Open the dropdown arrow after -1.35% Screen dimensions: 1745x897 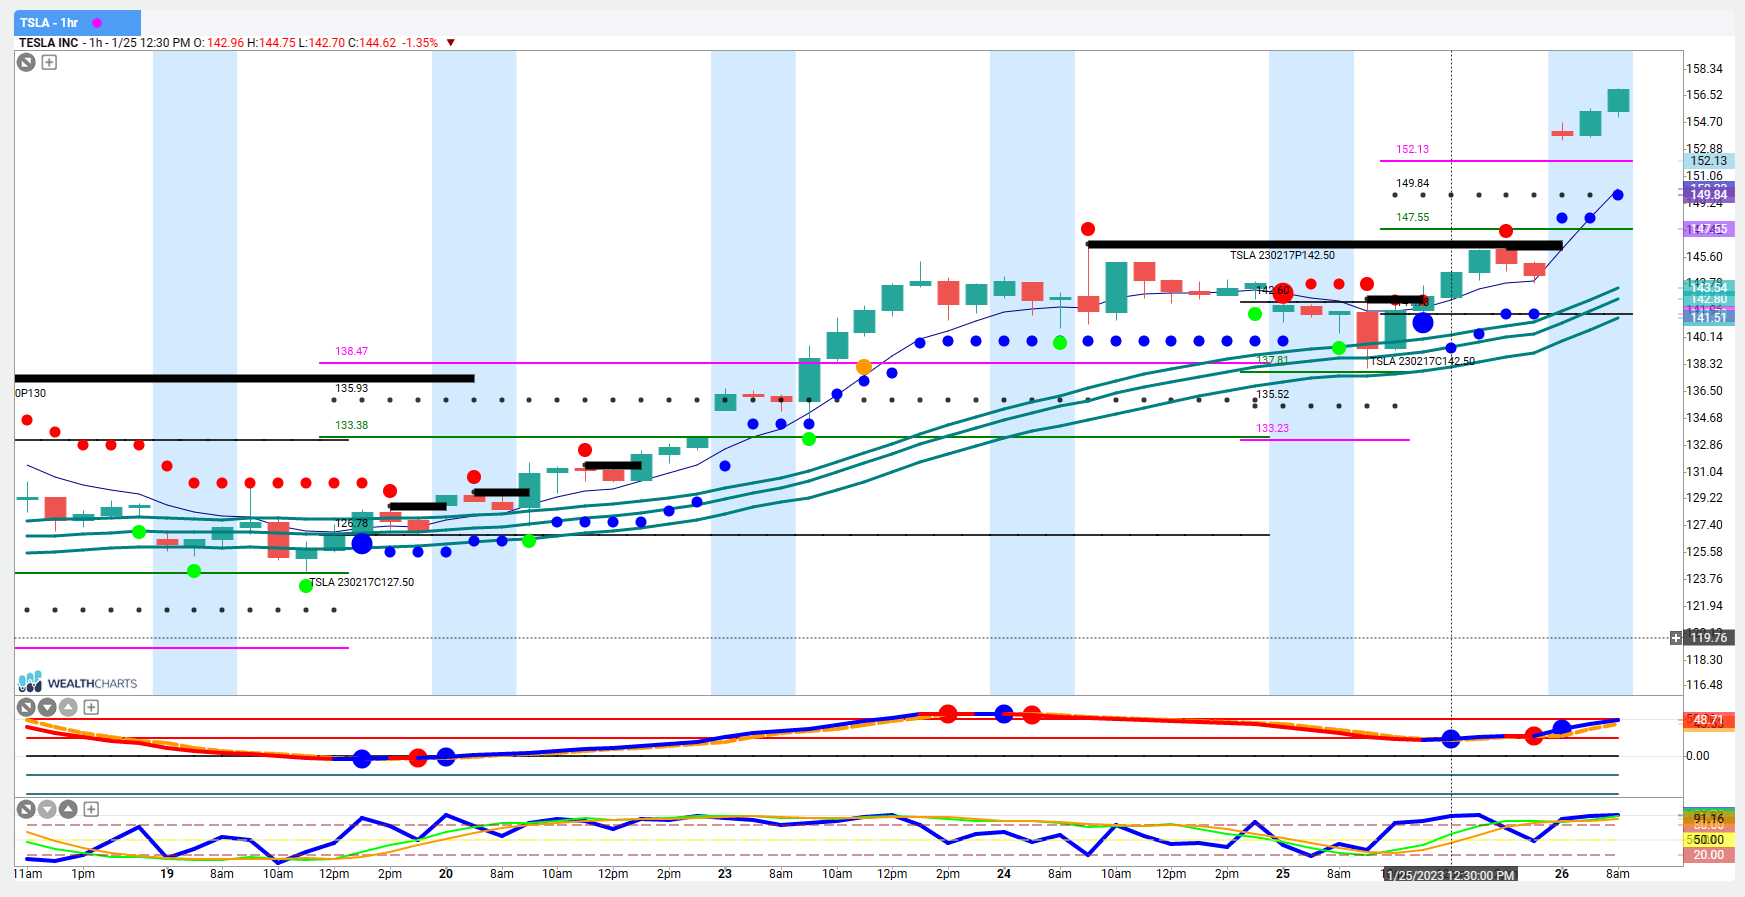451,43
